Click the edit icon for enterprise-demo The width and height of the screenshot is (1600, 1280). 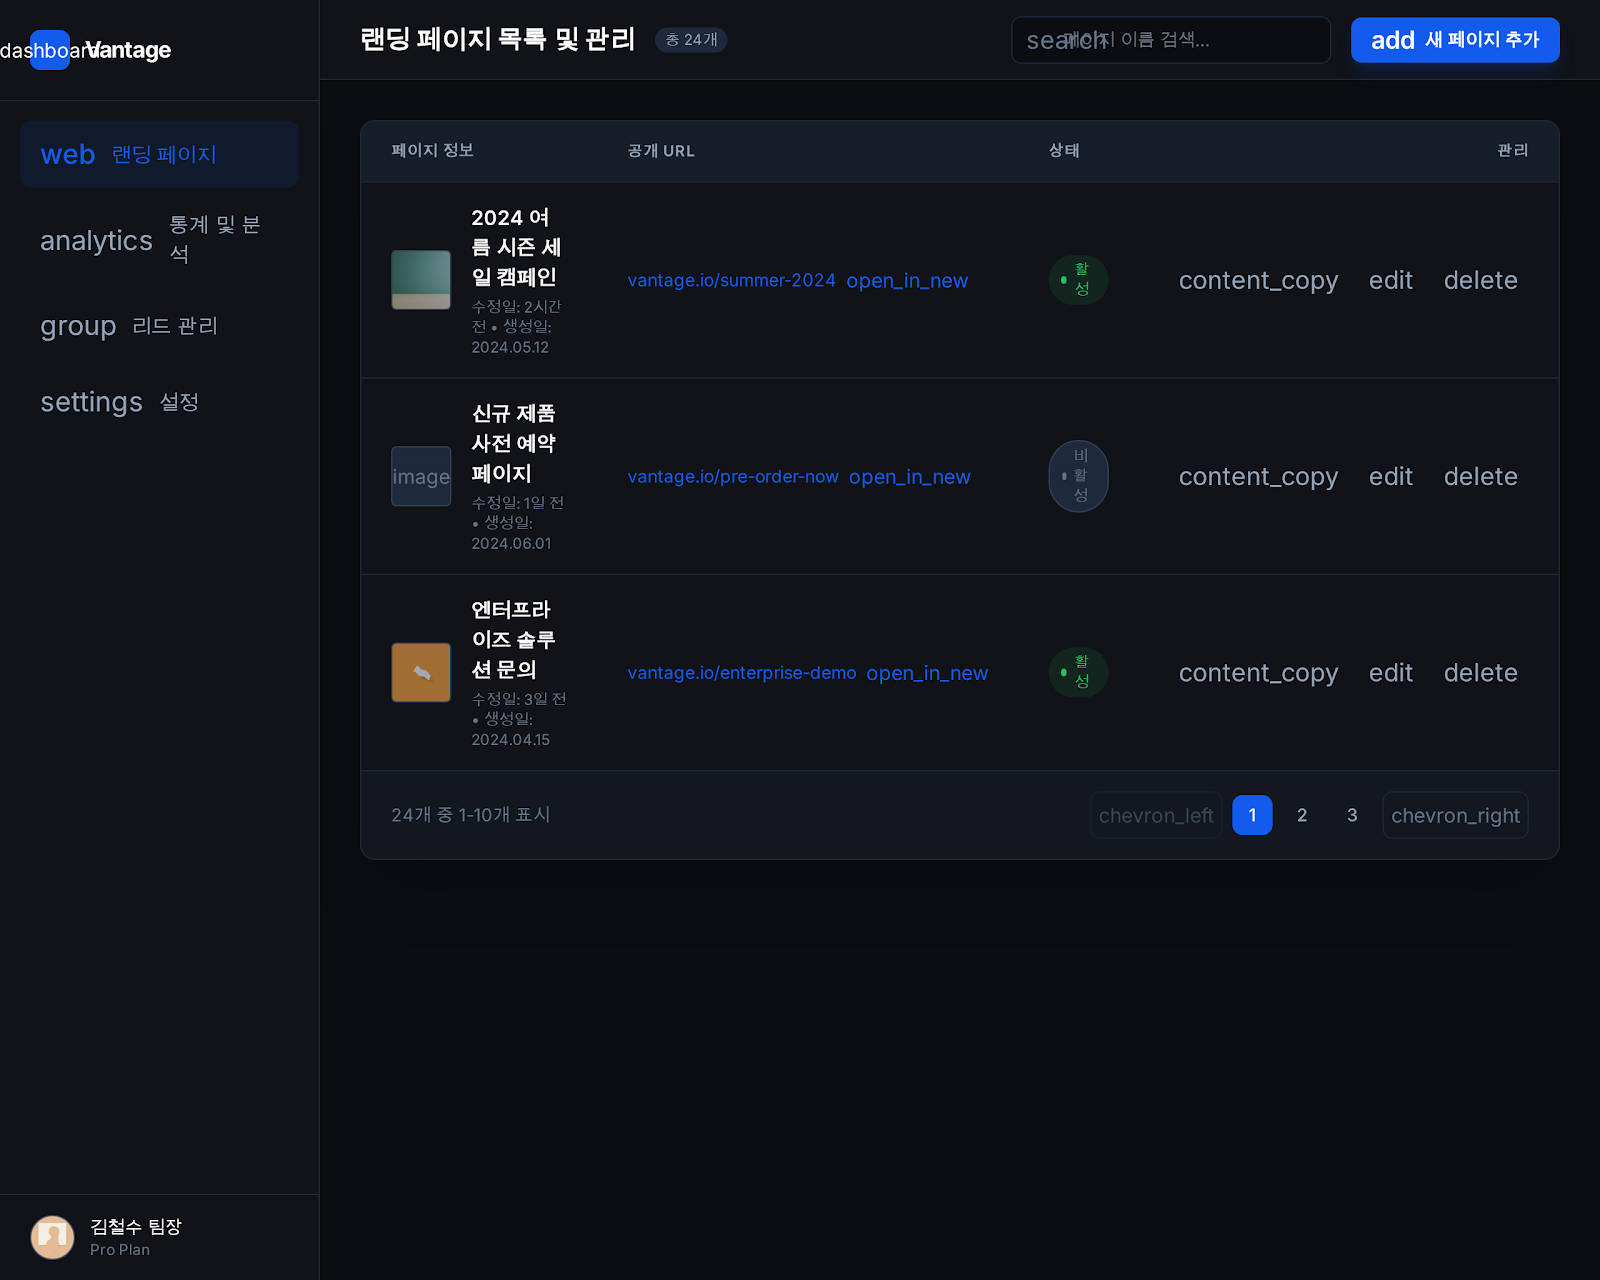(x=1390, y=672)
